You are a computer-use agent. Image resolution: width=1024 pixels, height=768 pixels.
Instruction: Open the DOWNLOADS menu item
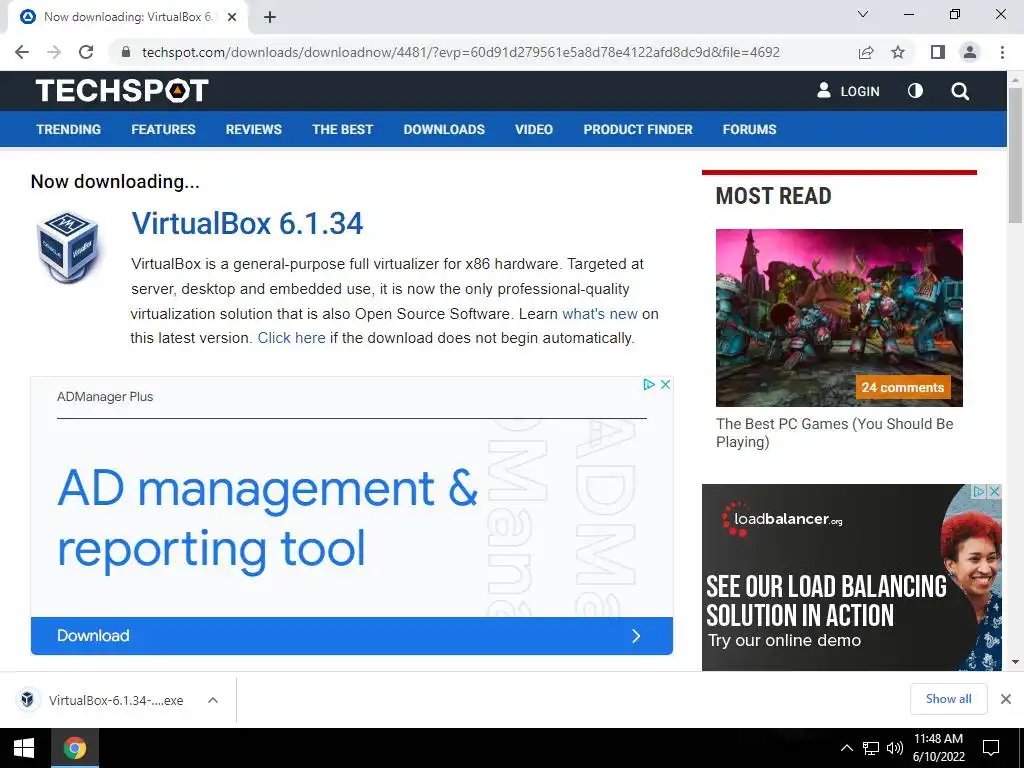pyautogui.click(x=444, y=129)
